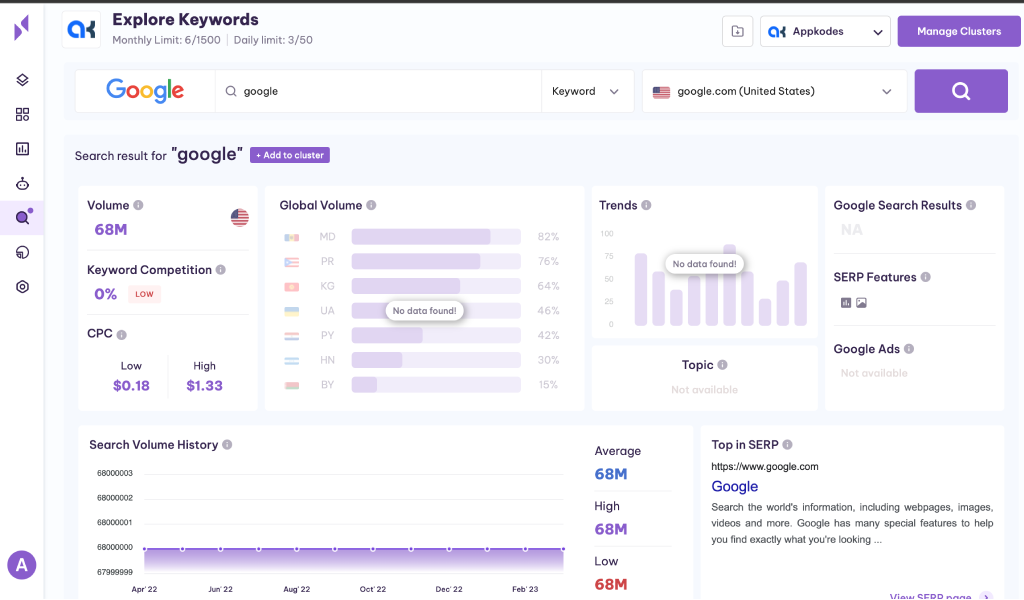Click the CPC high value $1.33

click(204, 386)
